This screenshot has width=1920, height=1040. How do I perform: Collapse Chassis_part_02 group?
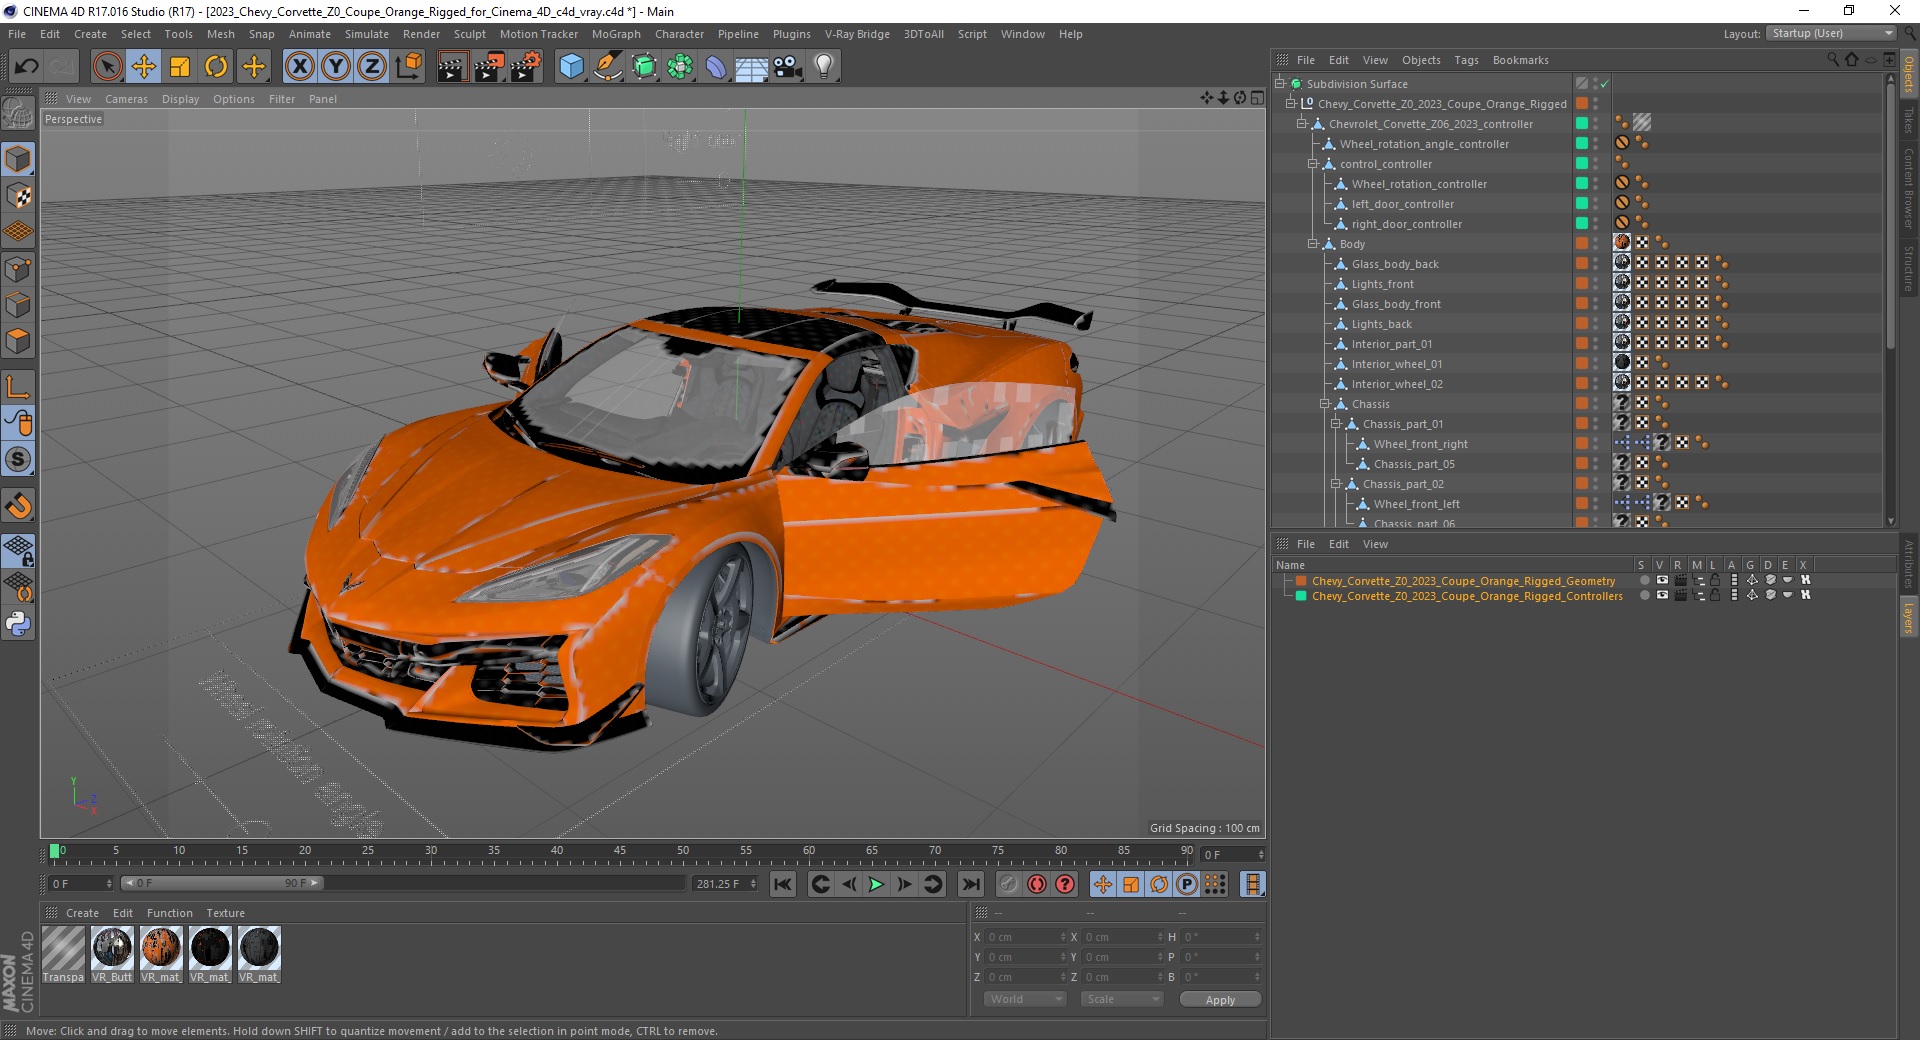point(1335,484)
